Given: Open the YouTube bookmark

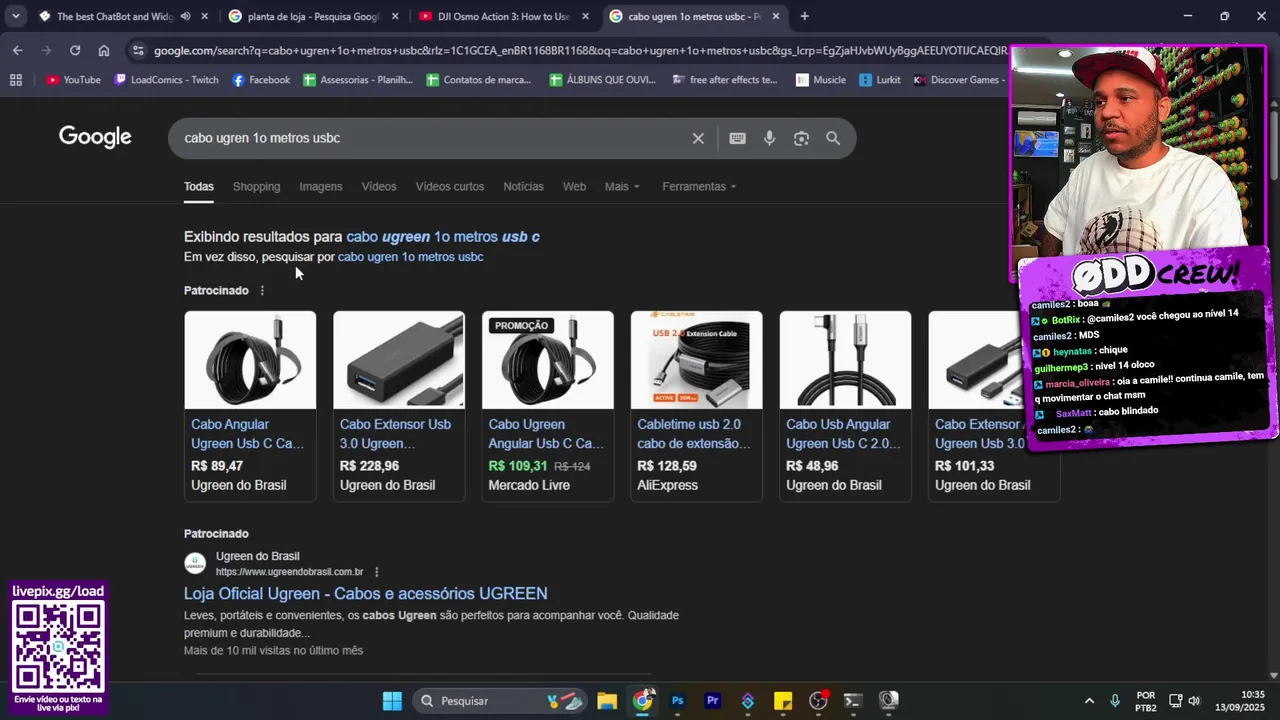Looking at the screenshot, I should 73,80.
